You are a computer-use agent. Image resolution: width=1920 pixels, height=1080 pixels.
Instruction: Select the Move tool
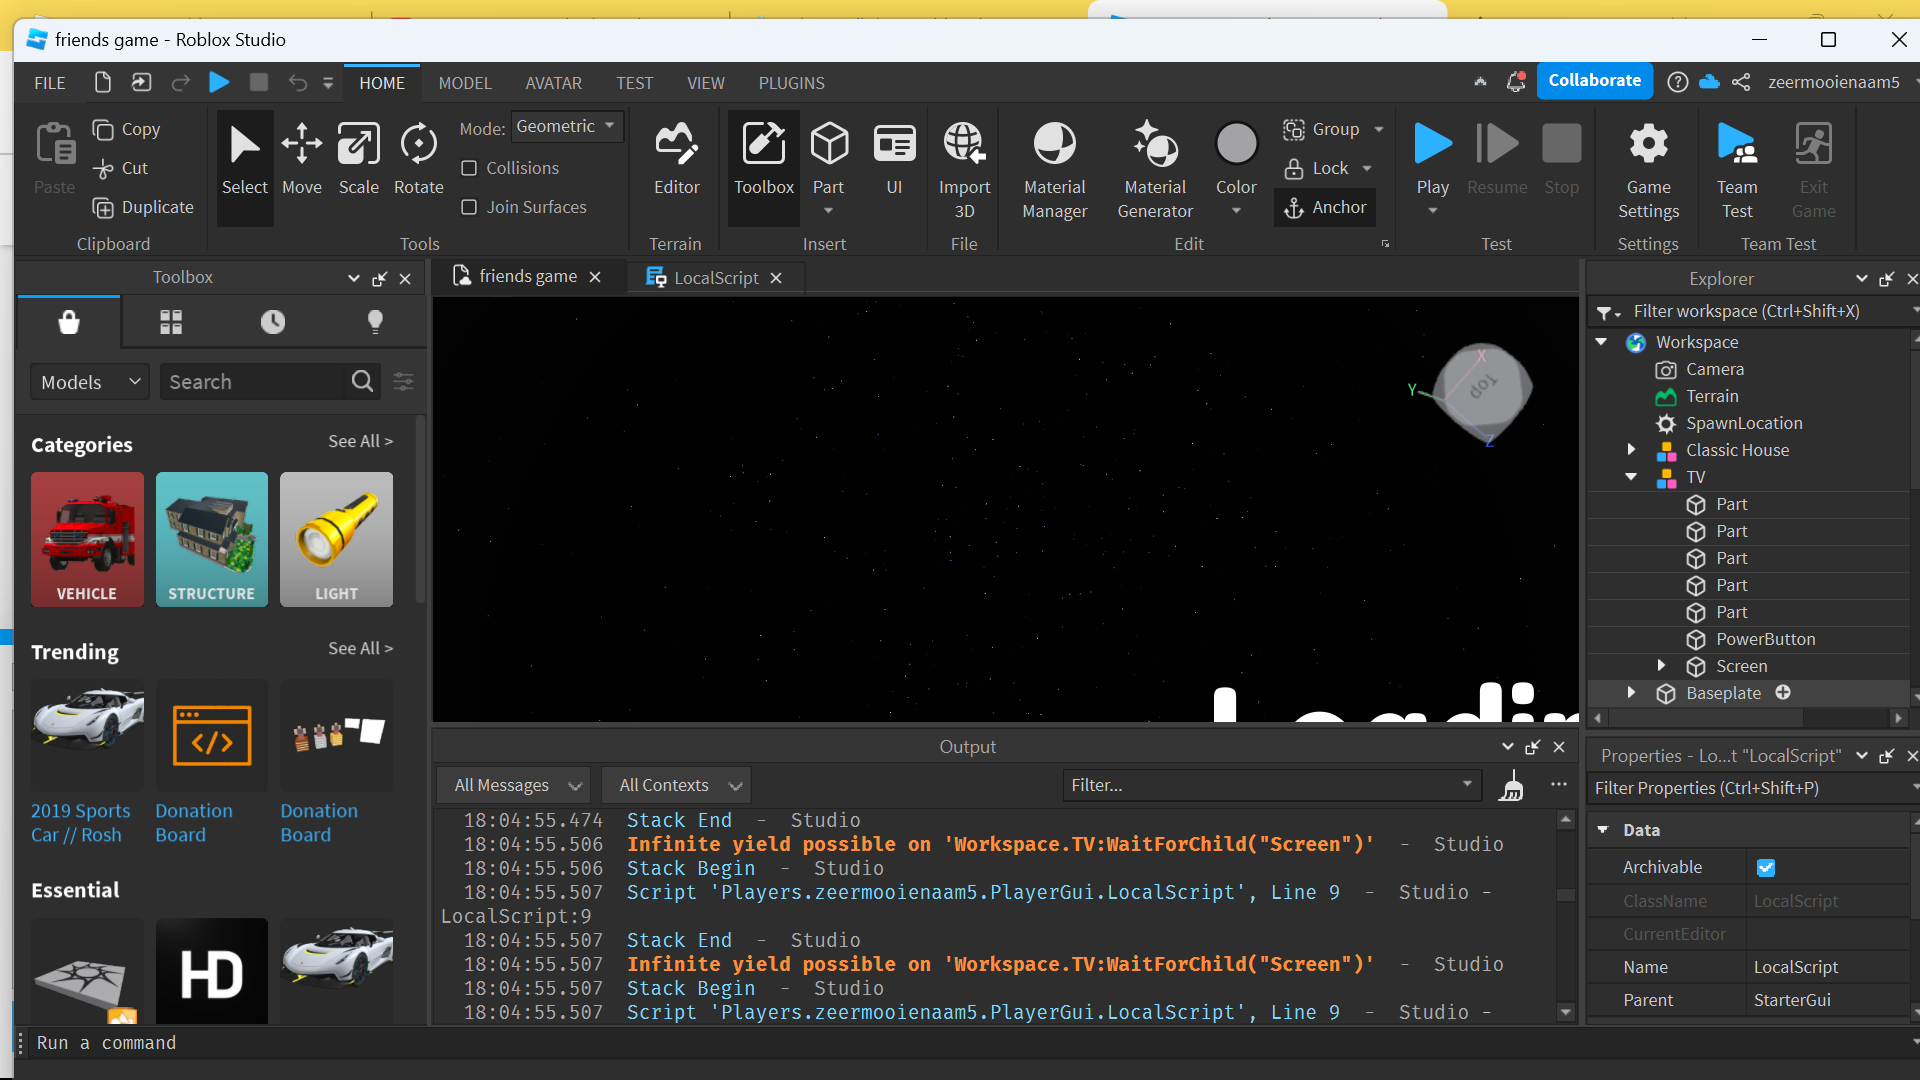[x=302, y=160]
